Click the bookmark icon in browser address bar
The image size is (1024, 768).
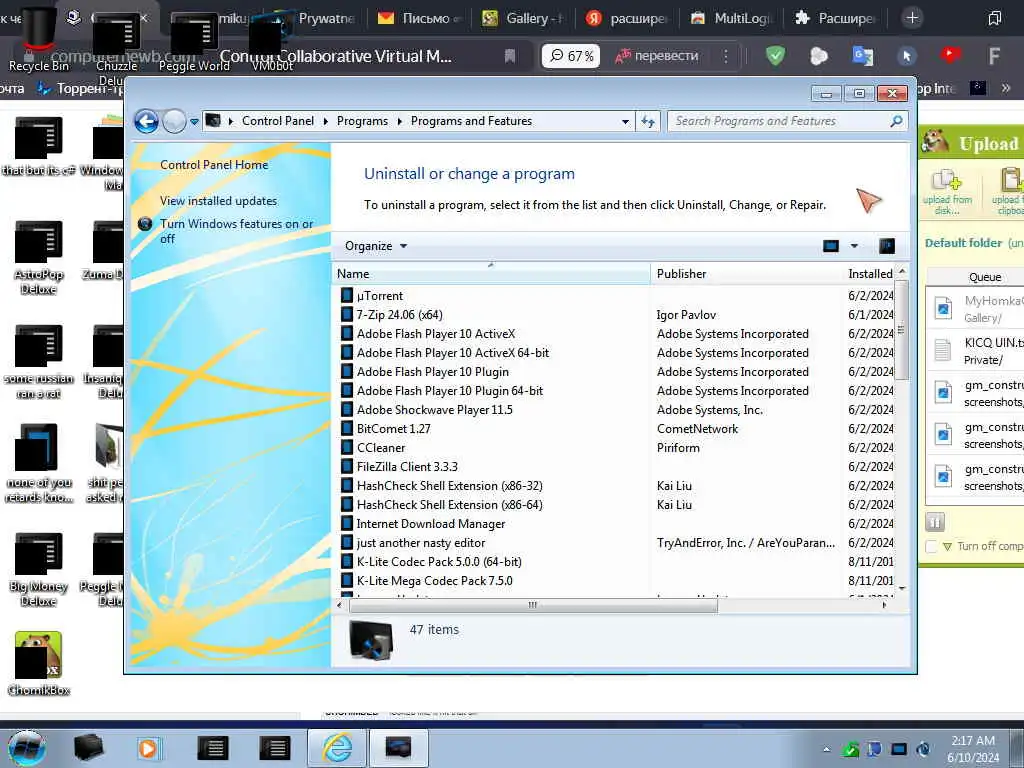(x=510, y=56)
